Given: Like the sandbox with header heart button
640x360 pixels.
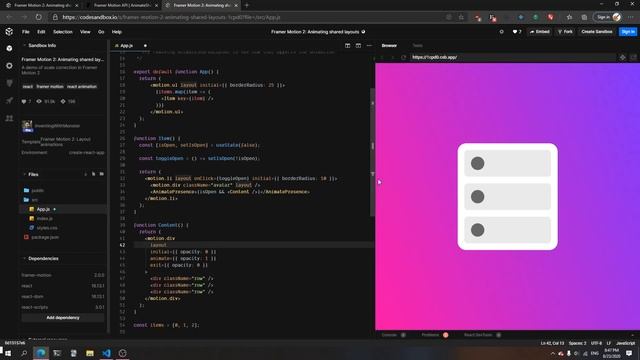Looking at the screenshot, I should (x=517, y=32).
